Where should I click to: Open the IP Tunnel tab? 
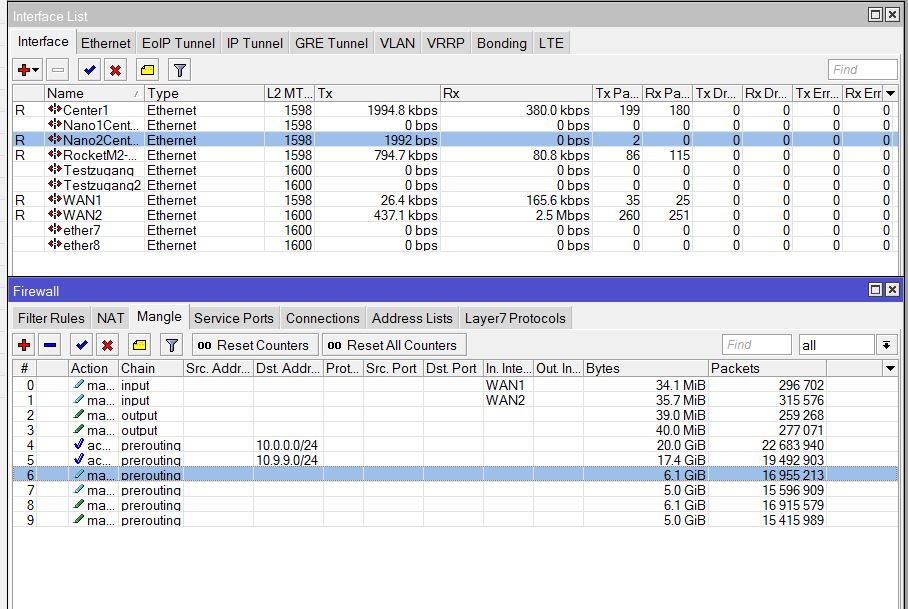click(x=255, y=43)
